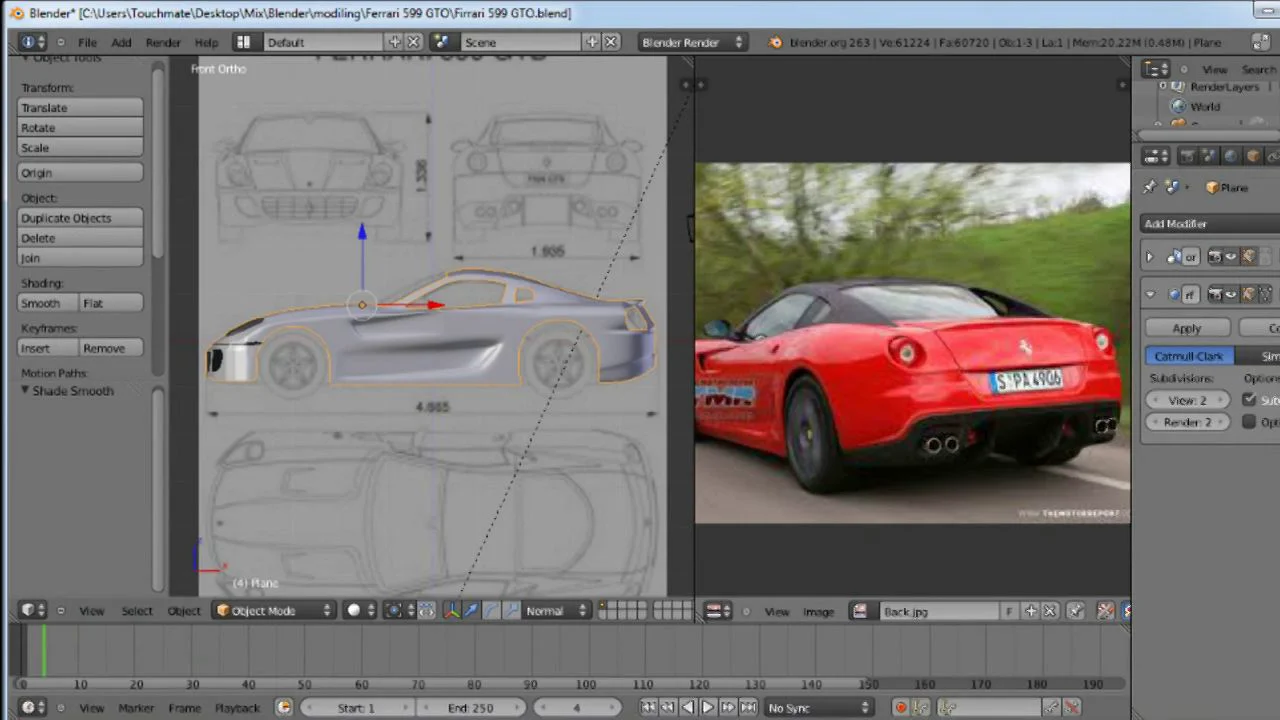Image resolution: width=1280 pixels, height=720 pixels.
Task: Open the UV/Image editor type selector
Action: (x=718, y=610)
